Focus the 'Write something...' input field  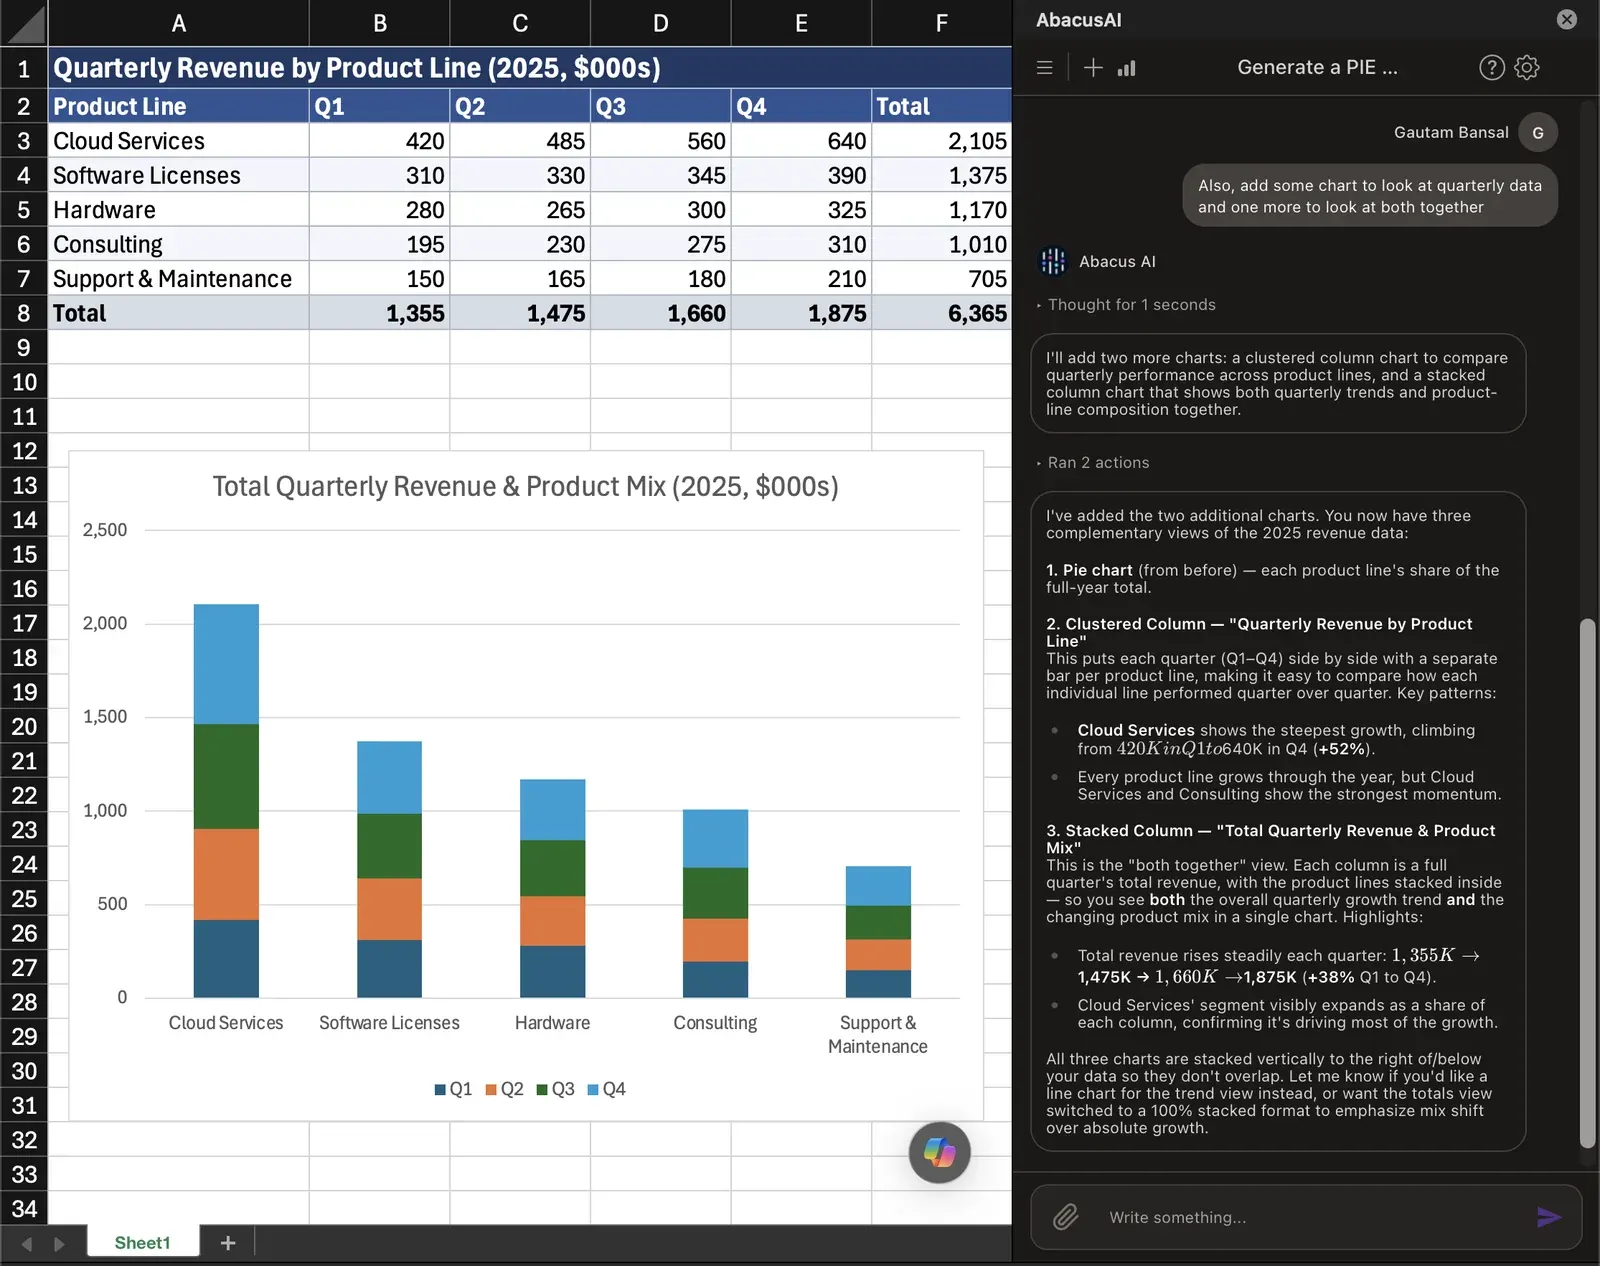1306,1217
